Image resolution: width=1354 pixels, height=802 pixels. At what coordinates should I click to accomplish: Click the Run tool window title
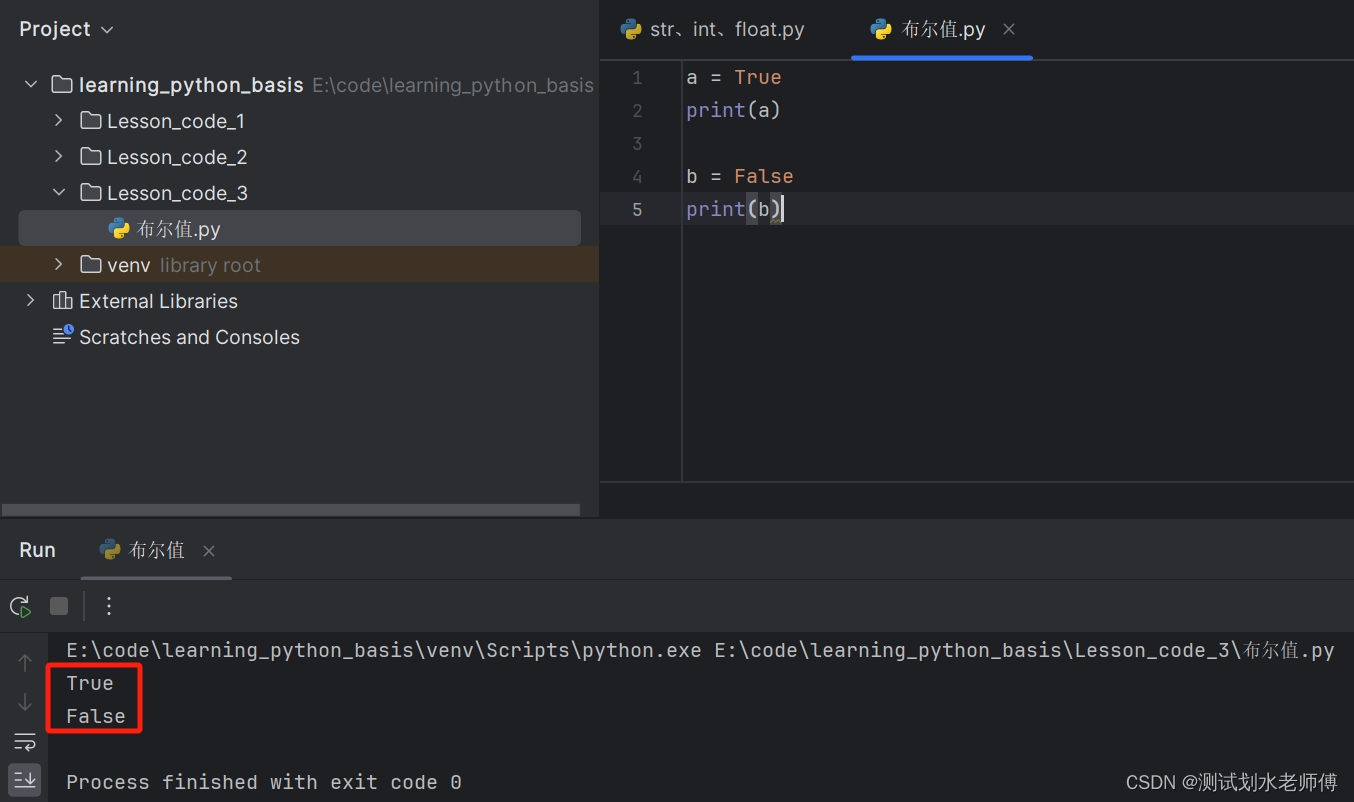coord(37,550)
